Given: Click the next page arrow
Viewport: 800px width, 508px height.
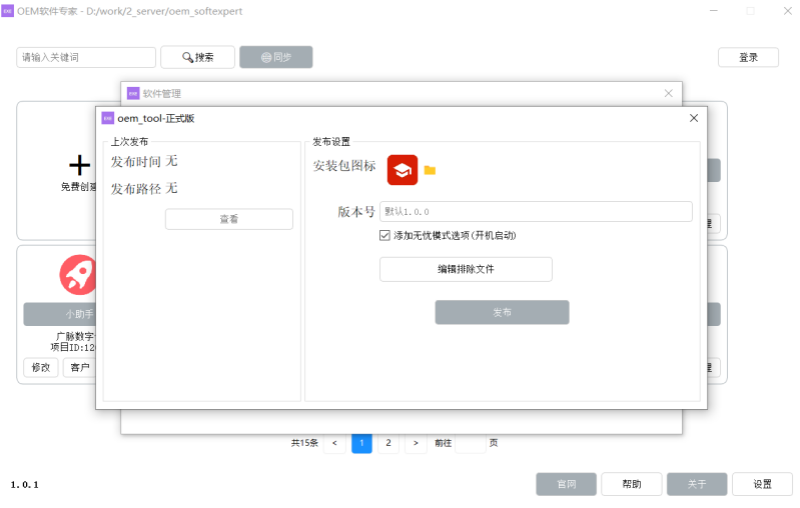Looking at the screenshot, I should (x=416, y=443).
